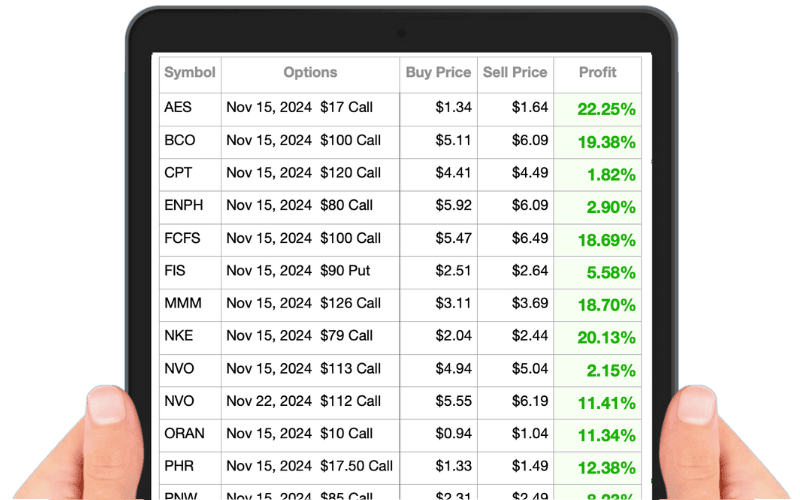Image resolution: width=800 pixels, height=500 pixels.
Task: Select the PHR $17.50 Call option
Action: (x=309, y=466)
